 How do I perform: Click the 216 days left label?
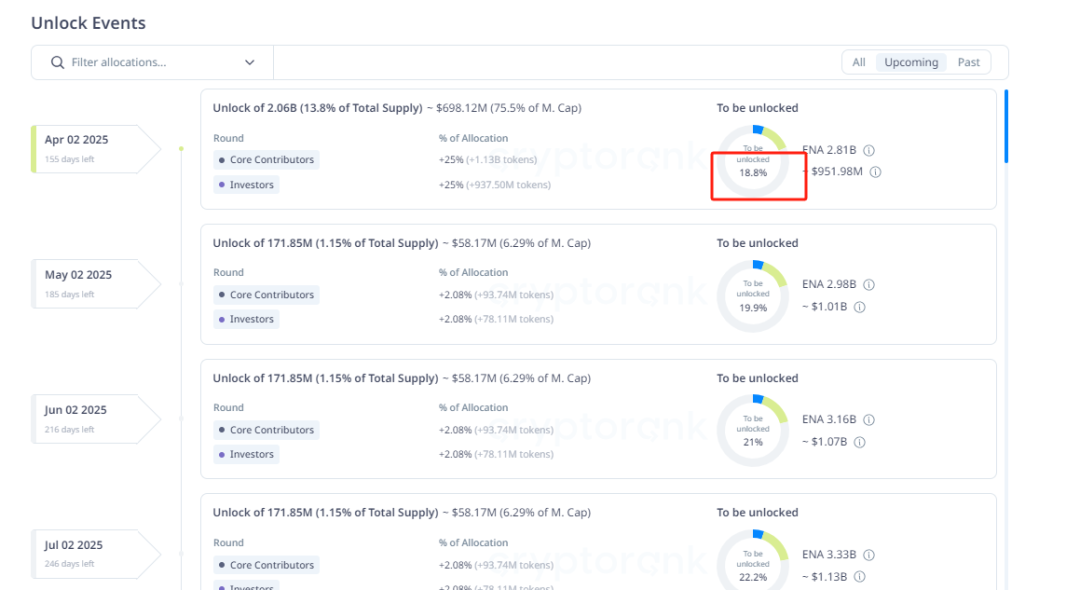pyautogui.click(x=70, y=429)
